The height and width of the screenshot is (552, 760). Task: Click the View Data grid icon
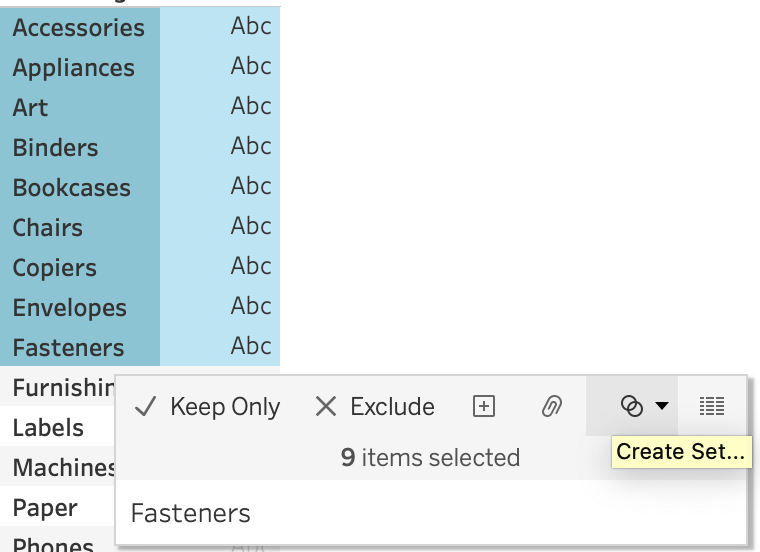click(712, 406)
